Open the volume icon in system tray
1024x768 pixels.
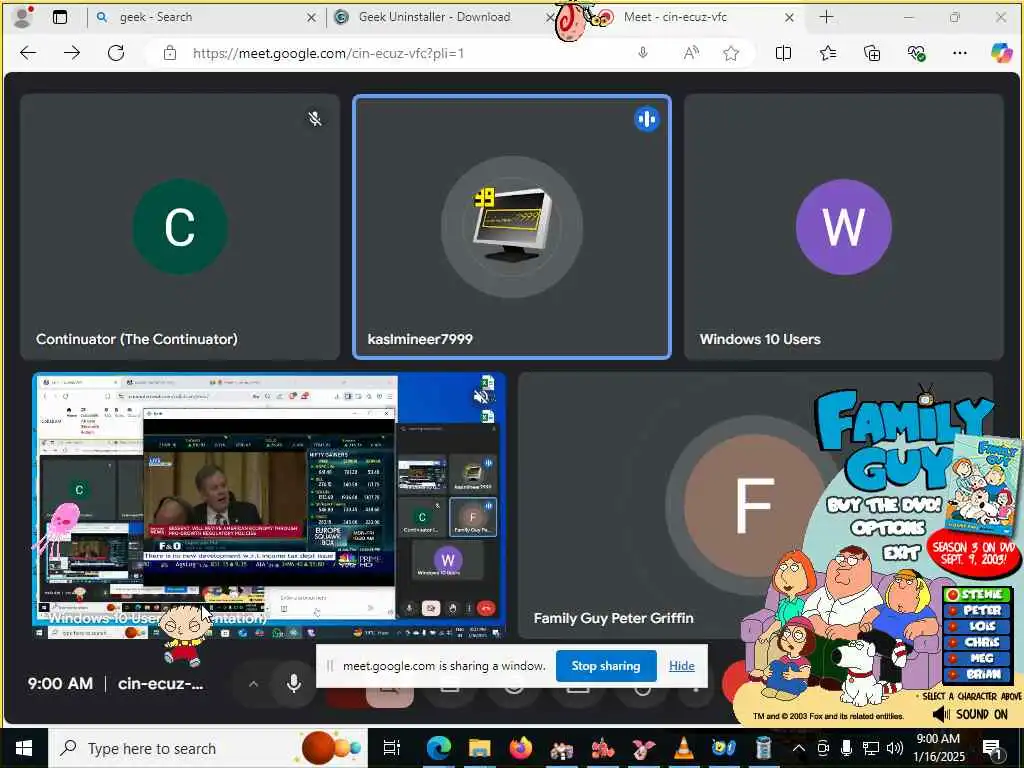pyautogui.click(x=895, y=748)
